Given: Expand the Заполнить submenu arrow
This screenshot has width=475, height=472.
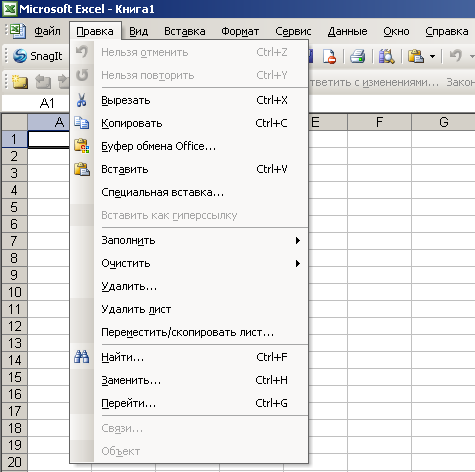Looking at the screenshot, I should pos(298,240).
